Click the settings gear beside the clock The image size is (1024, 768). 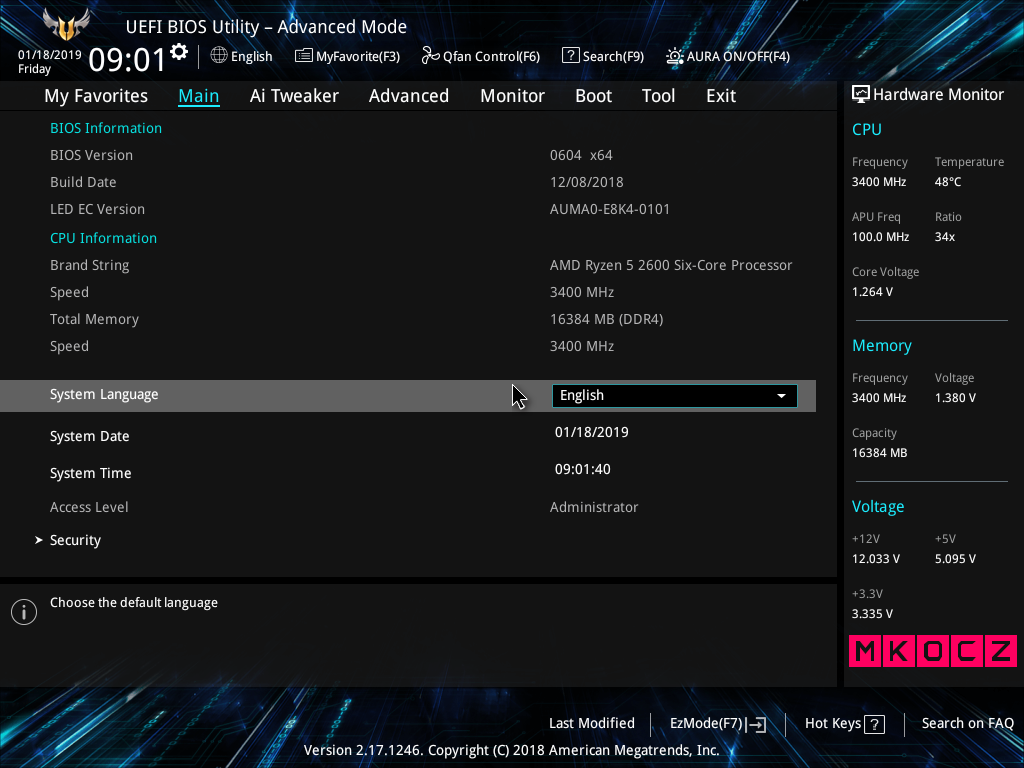[179, 52]
